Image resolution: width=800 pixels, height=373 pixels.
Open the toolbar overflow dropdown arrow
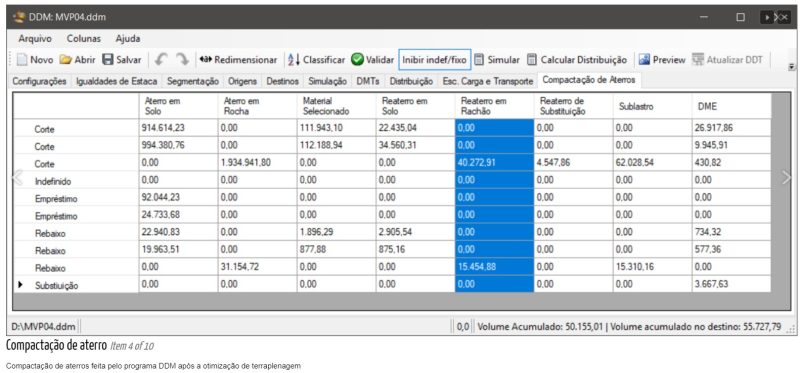[792, 66]
